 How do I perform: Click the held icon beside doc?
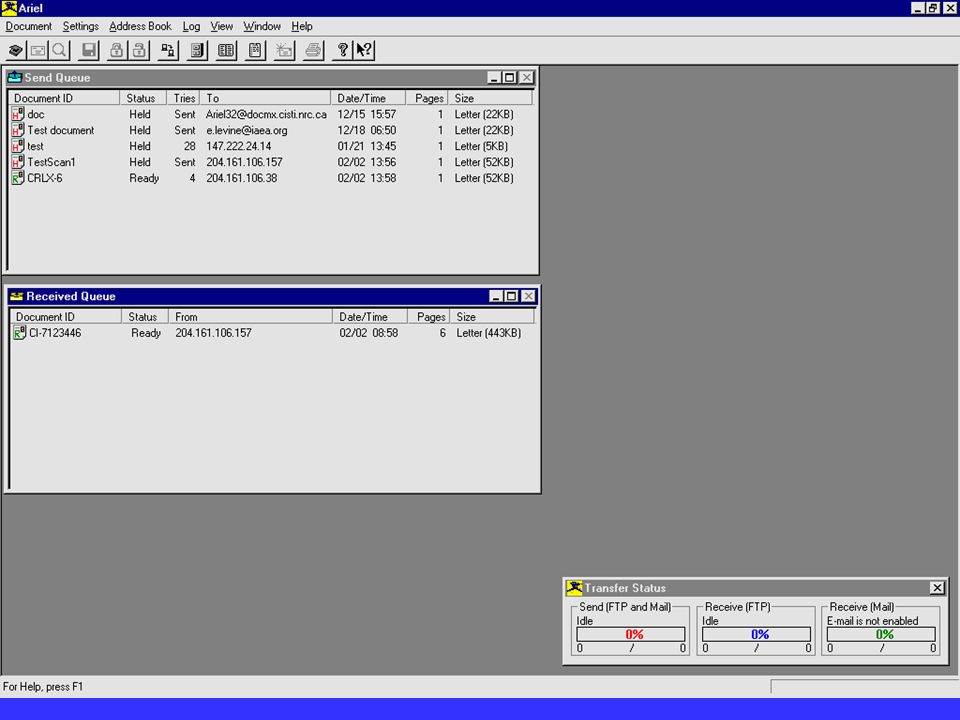click(x=18, y=114)
